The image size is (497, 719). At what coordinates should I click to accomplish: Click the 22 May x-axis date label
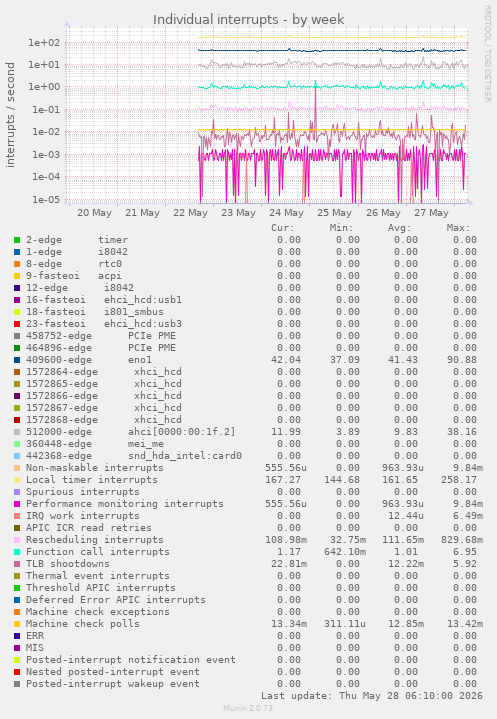[x=190, y=213]
